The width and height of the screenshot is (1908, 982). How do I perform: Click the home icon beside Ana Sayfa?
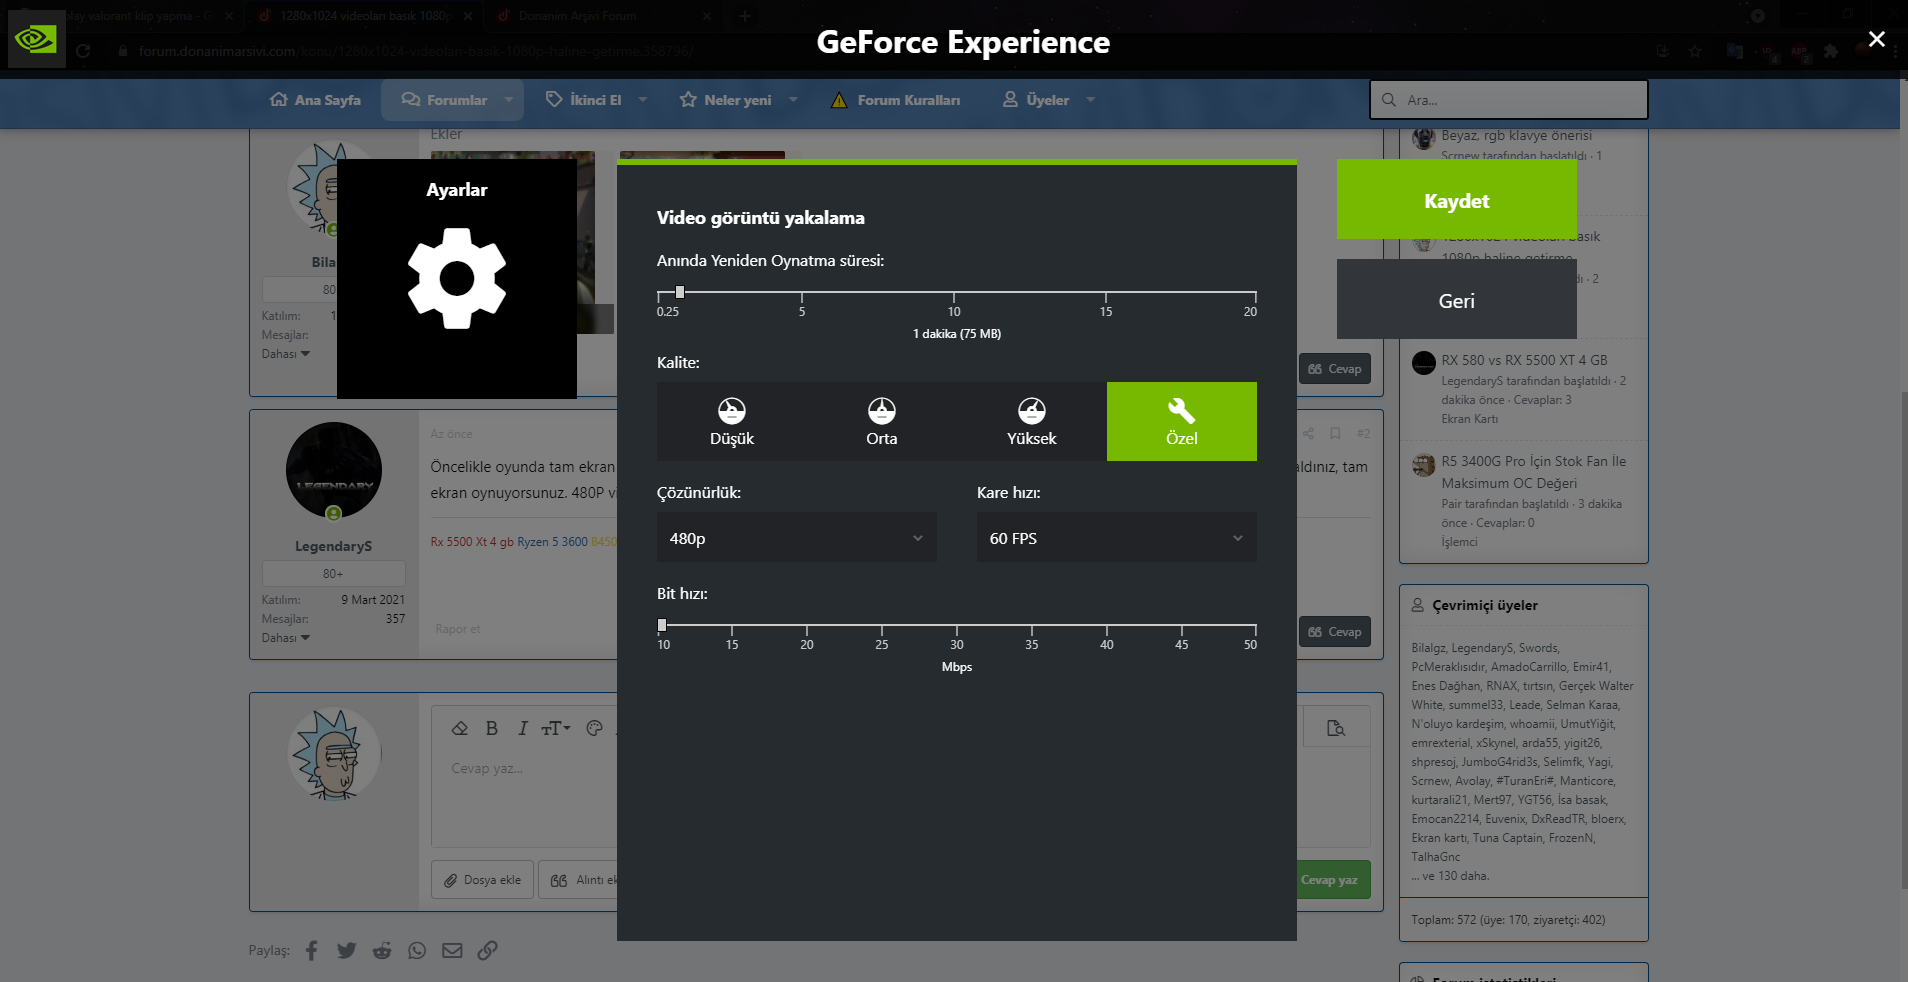point(279,100)
